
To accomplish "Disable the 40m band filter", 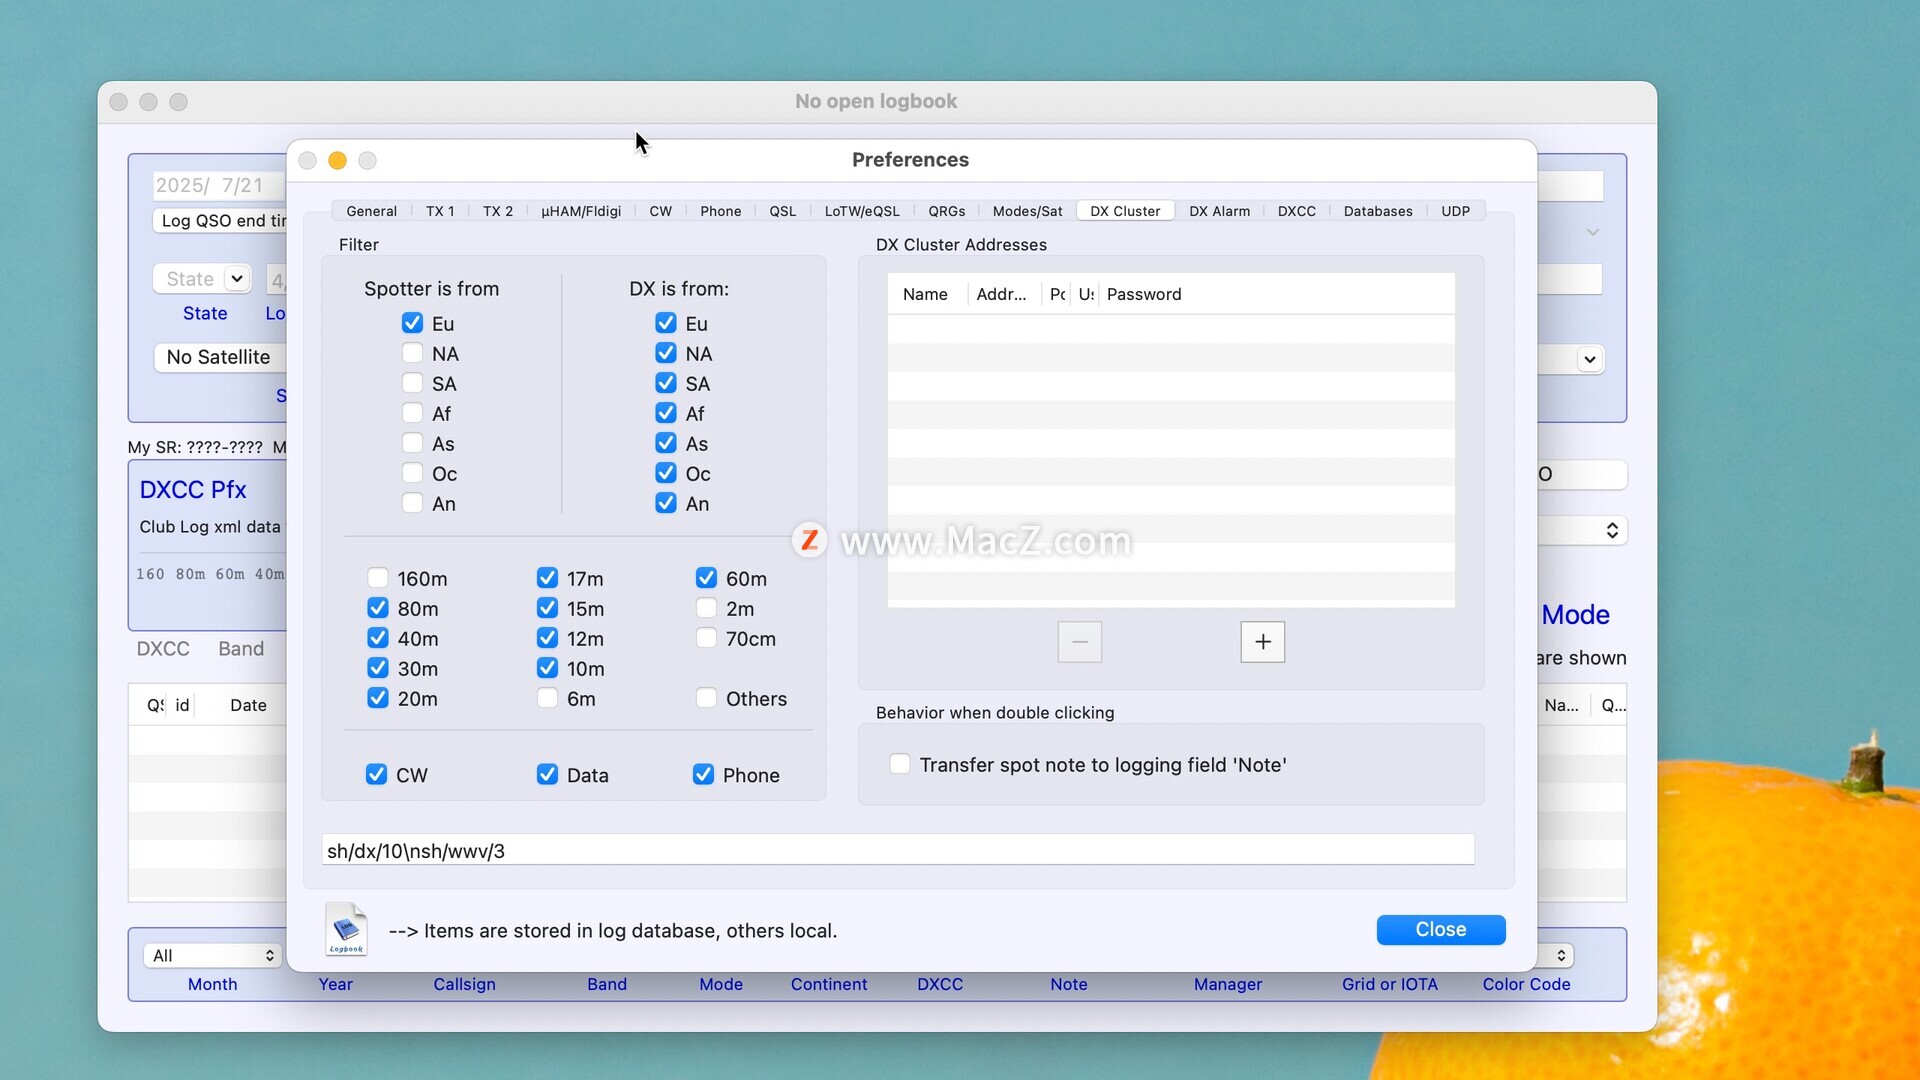I will pos(377,638).
